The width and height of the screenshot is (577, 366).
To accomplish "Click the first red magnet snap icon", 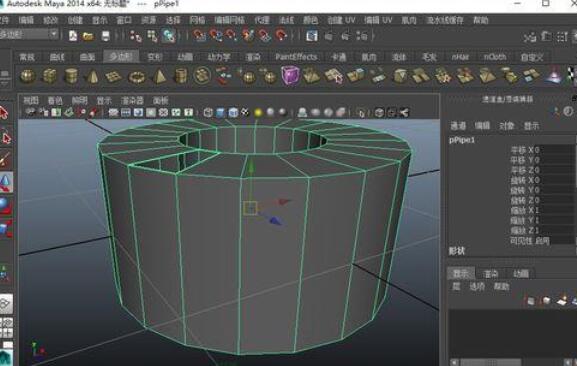I will point(199,36).
